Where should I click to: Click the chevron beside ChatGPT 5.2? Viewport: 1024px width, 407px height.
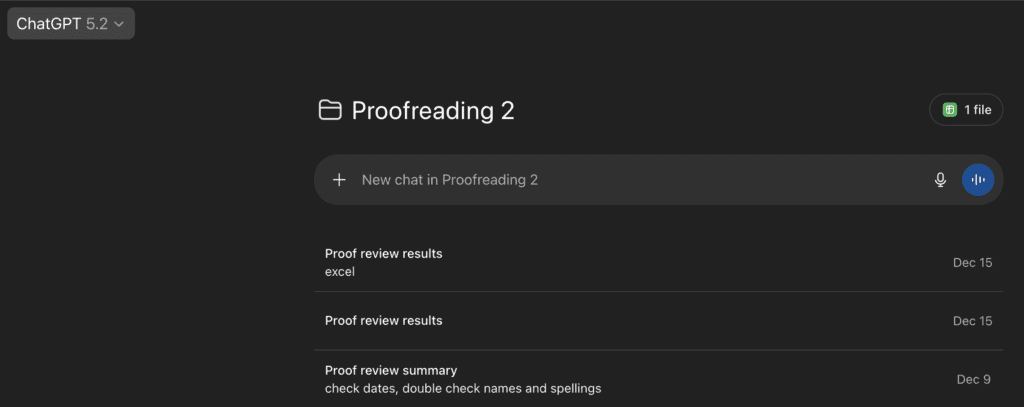tap(119, 24)
